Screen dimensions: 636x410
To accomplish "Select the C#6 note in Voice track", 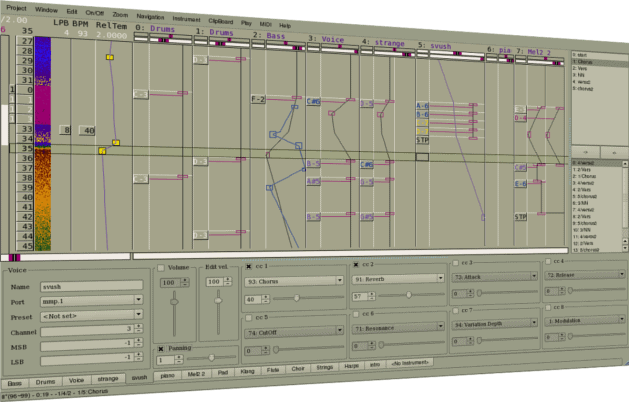I will point(313,101).
